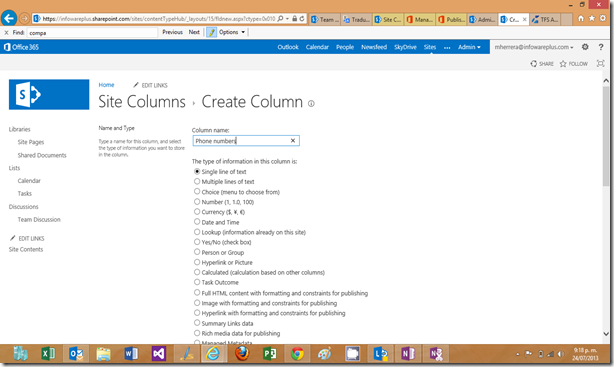Click the SharePoint site logo
This screenshot has width=614, height=367.
tap(49, 94)
